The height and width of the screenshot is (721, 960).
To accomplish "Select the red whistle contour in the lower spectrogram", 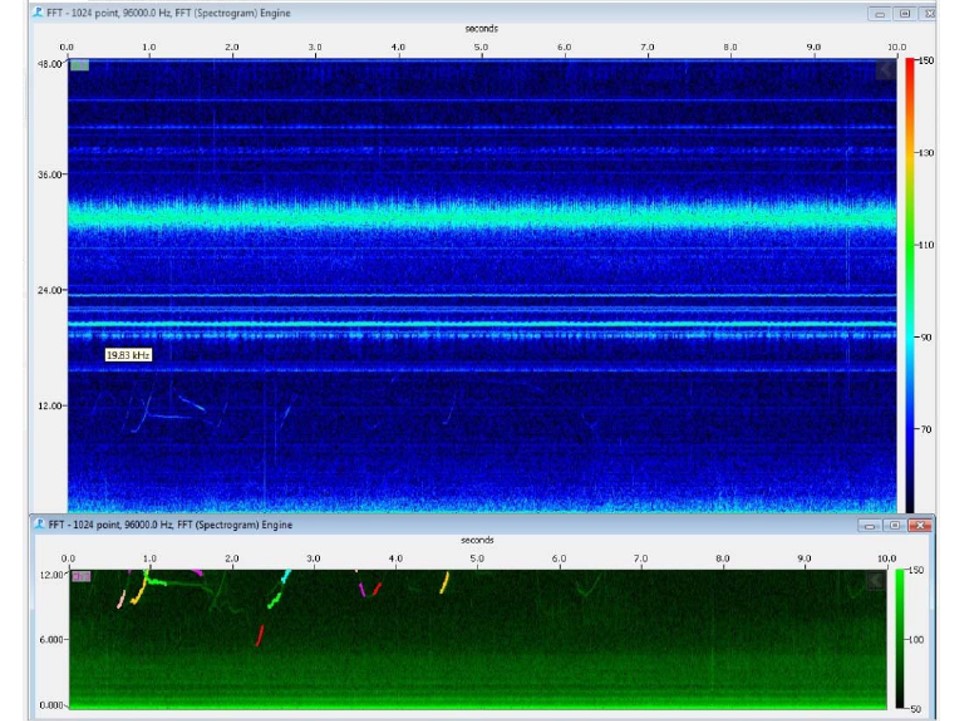I will pos(260,635).
